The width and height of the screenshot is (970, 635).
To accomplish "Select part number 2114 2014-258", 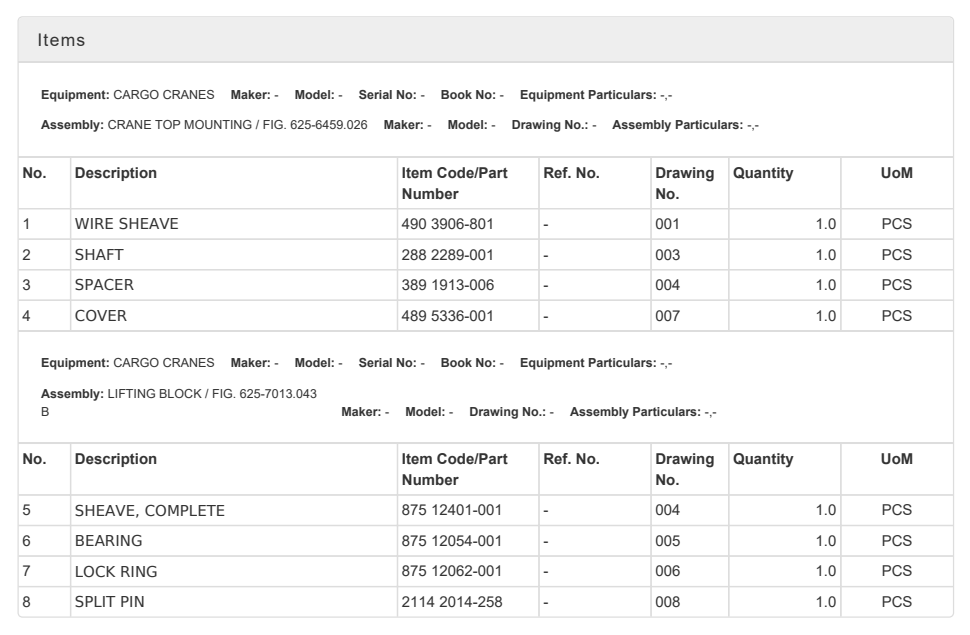I will (x=451, y=602).
